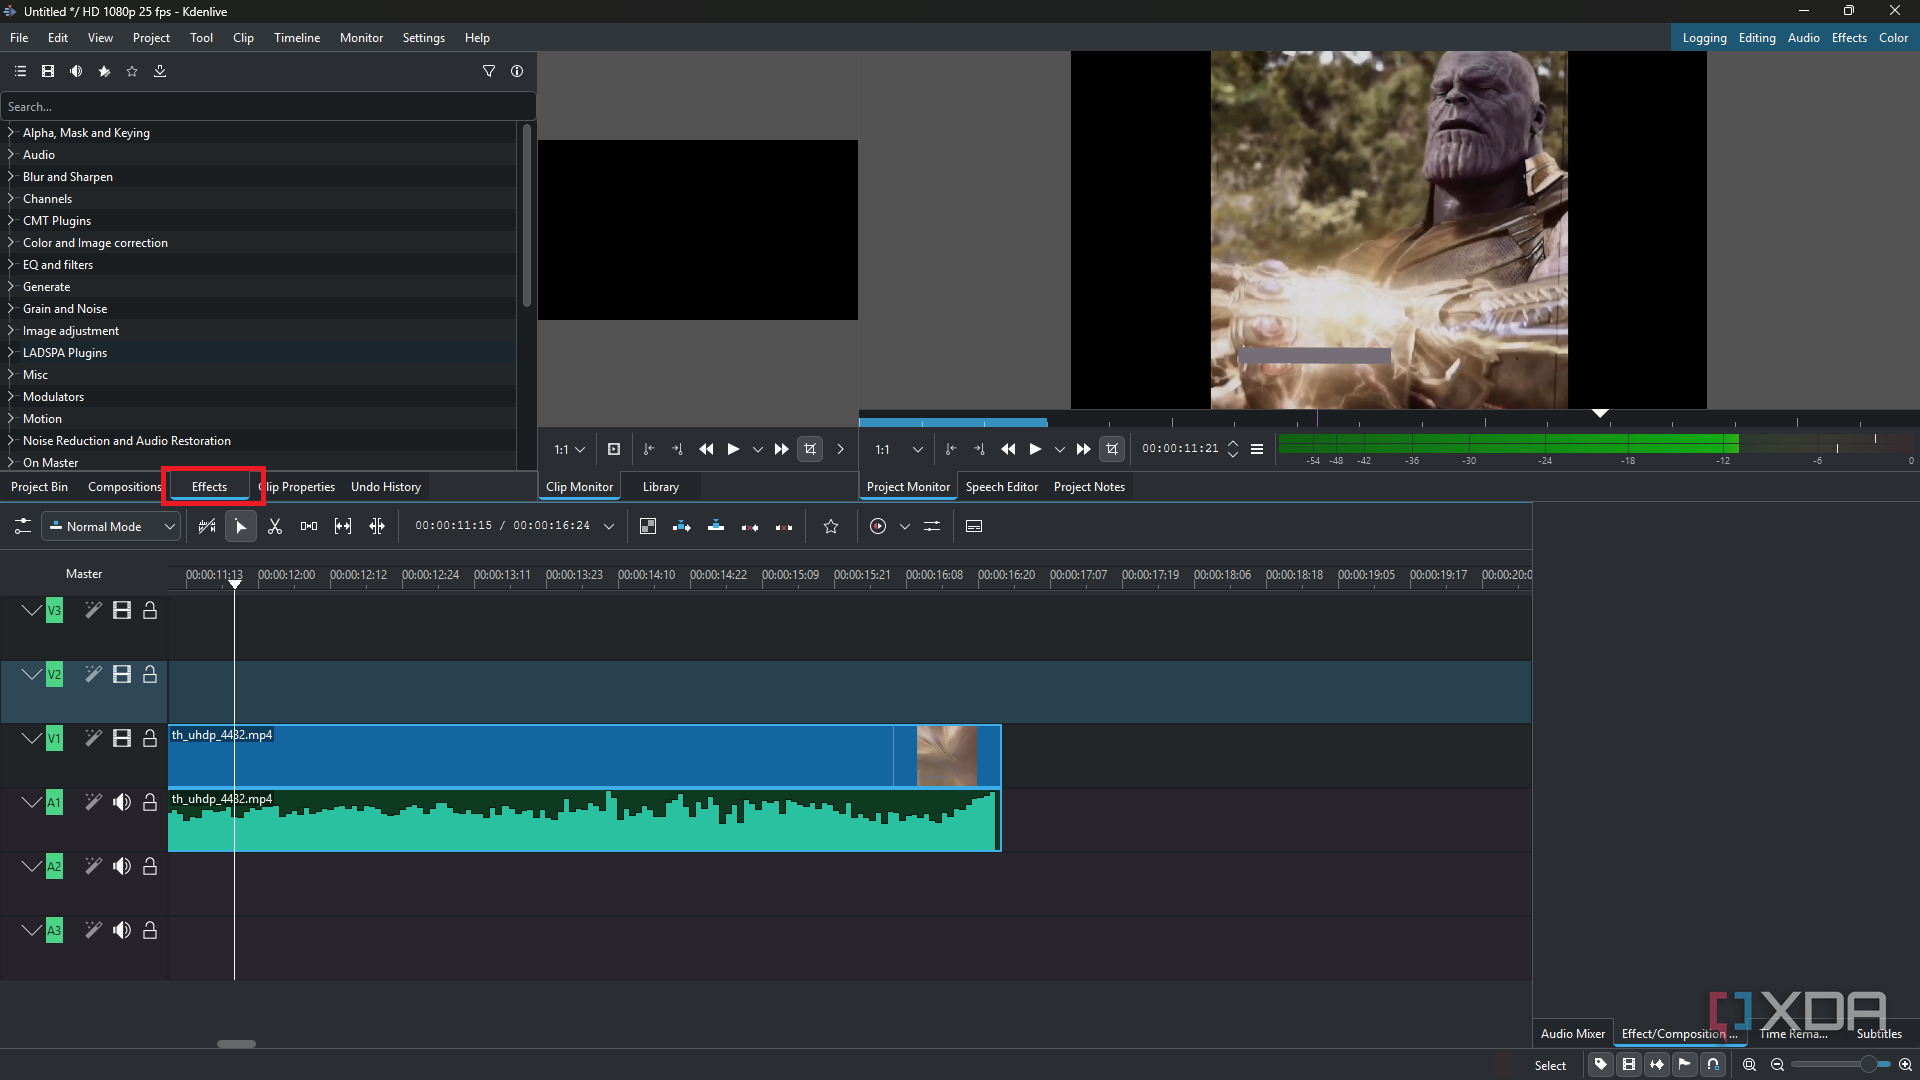Viewport: 1920px width, 1080px height.
Task: Hide video track V2
Action: pyautogui.click(x=122, y=675)
